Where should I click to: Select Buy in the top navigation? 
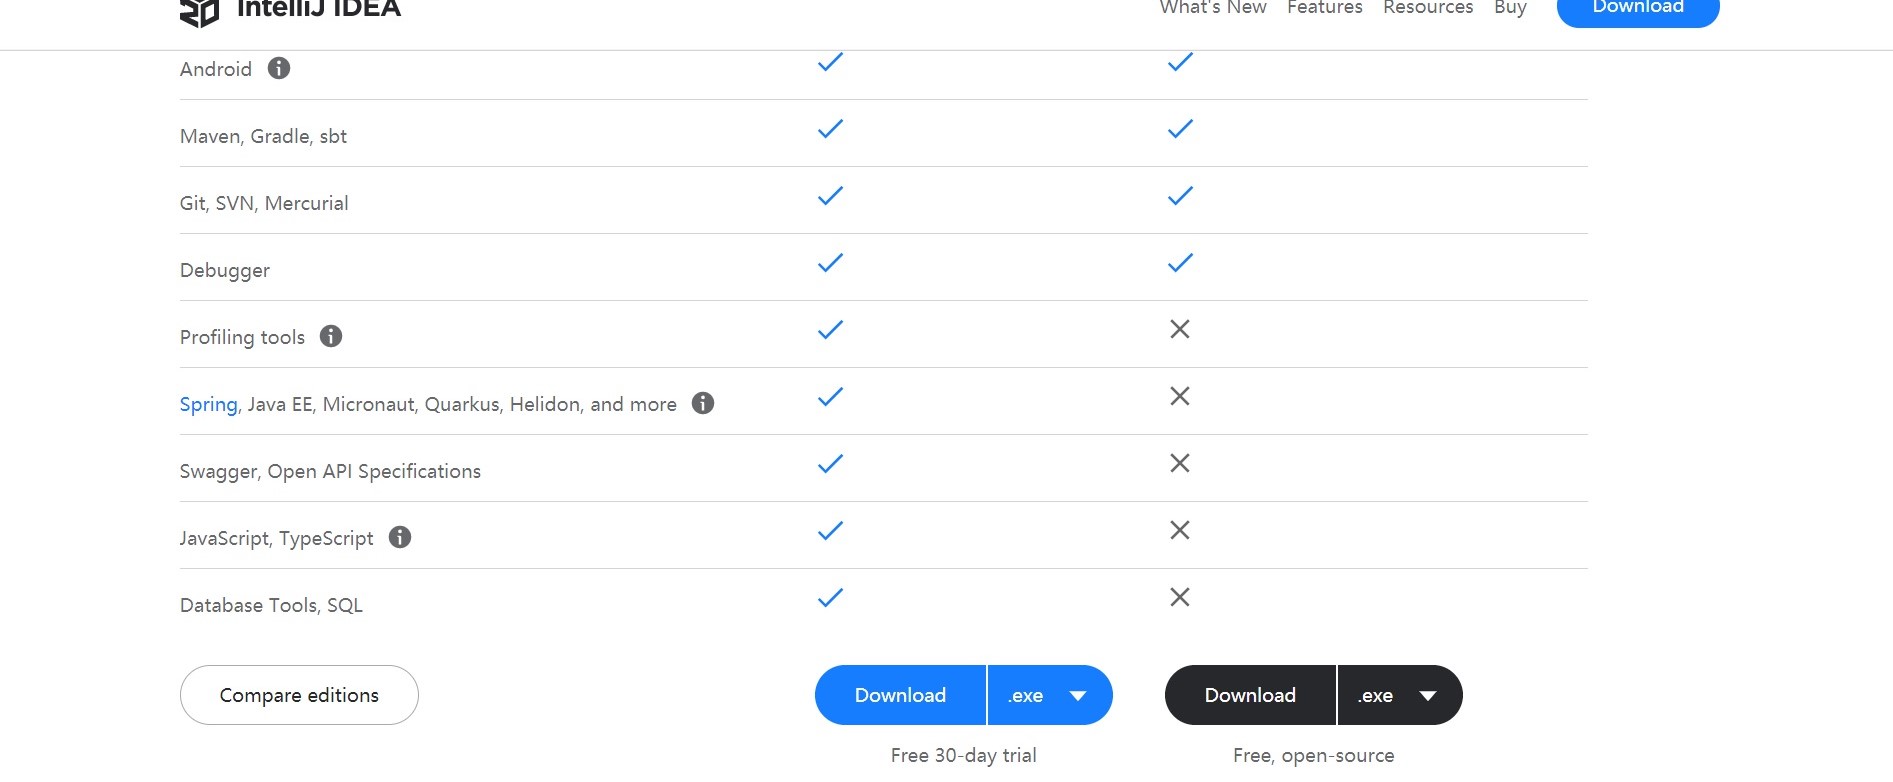[1510, 8]
